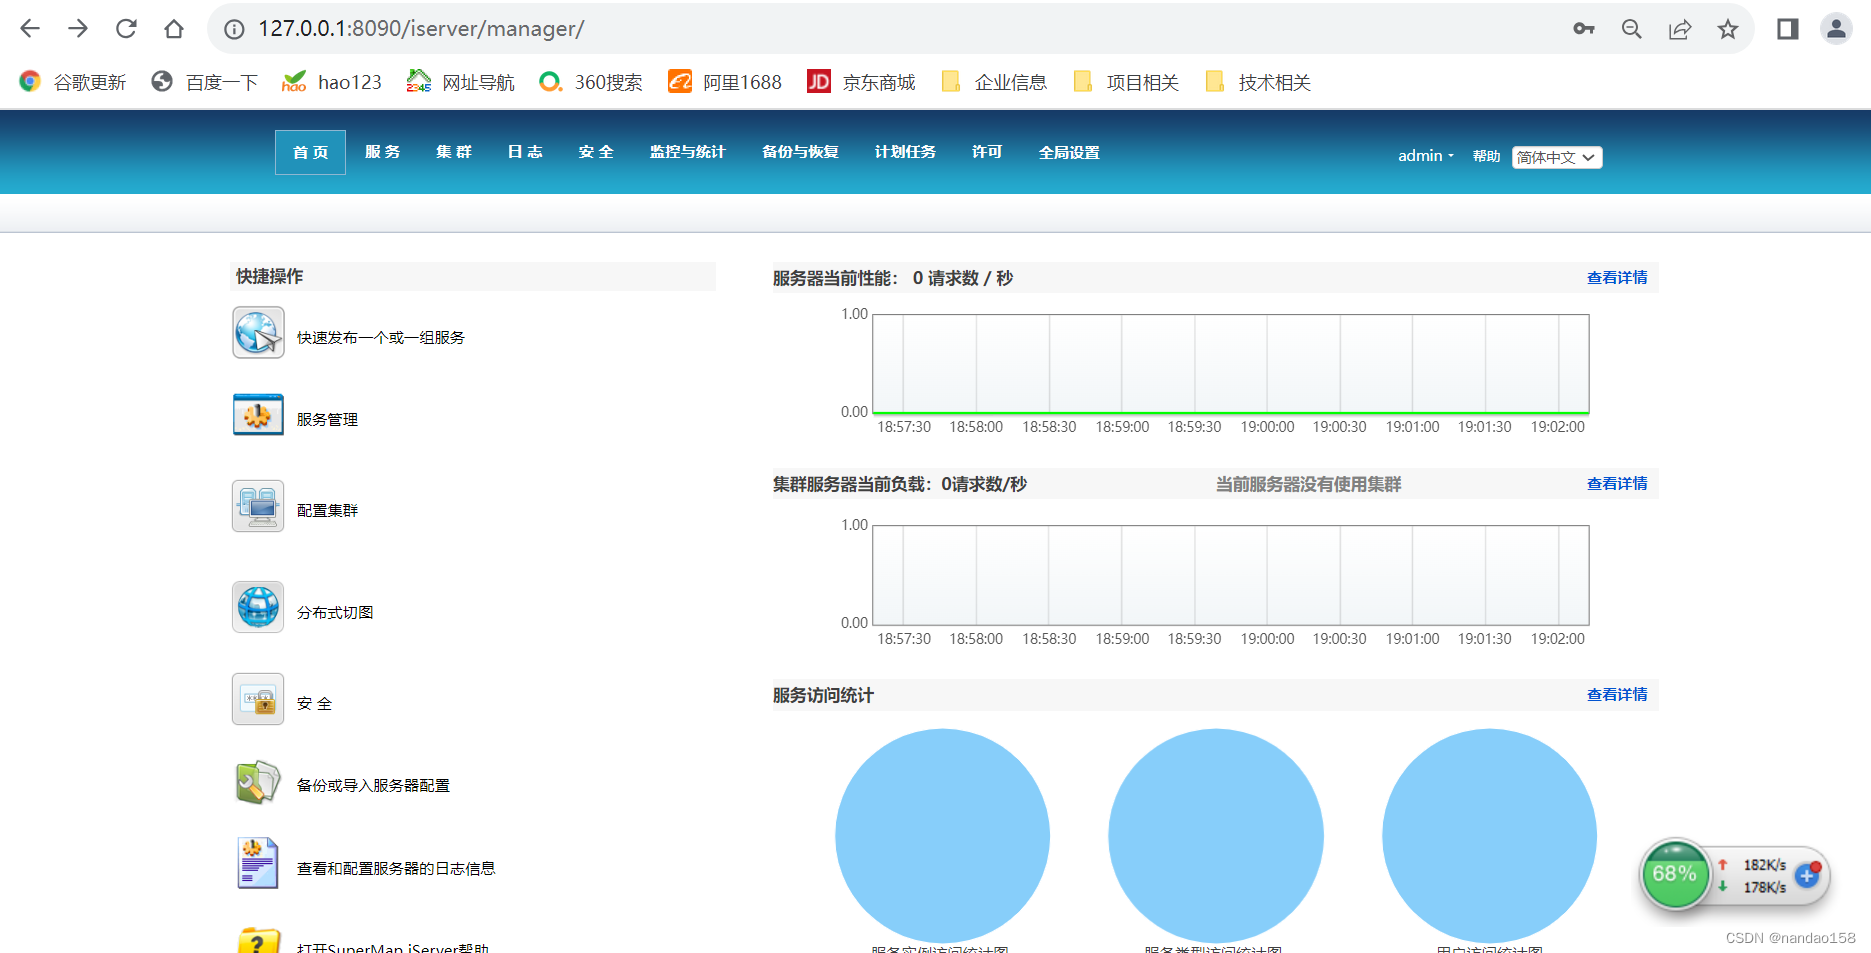The width and height of the screenshot is (1871, 953).
Task: Open the 监控与统计 menu
Action: [687, 152]
